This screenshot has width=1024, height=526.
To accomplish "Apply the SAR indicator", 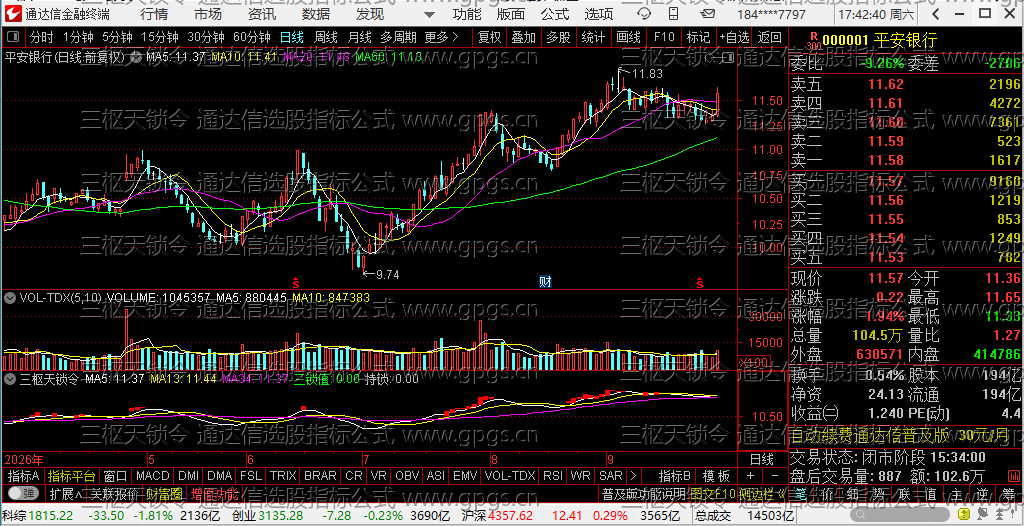I will click(611, 476).
